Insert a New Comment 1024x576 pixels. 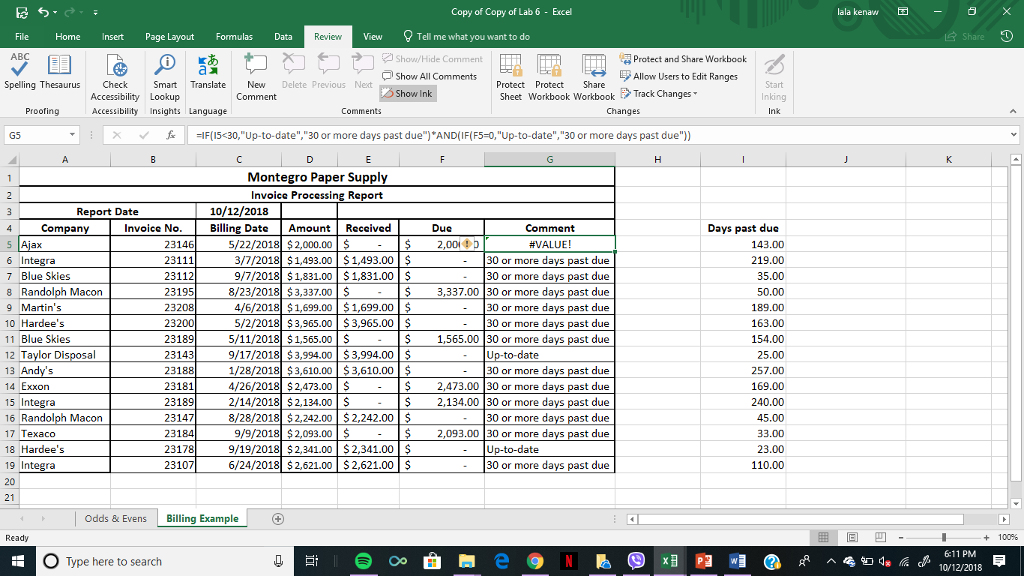[x=255, y=74]
